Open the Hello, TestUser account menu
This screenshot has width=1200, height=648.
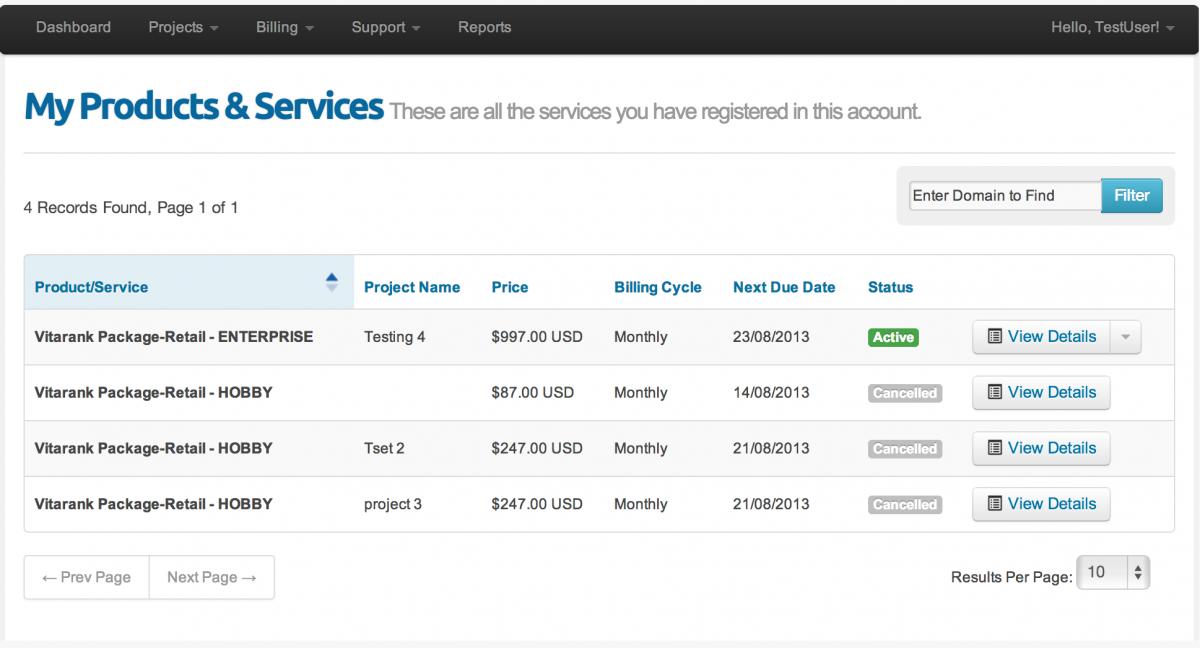click(1113, 27)
